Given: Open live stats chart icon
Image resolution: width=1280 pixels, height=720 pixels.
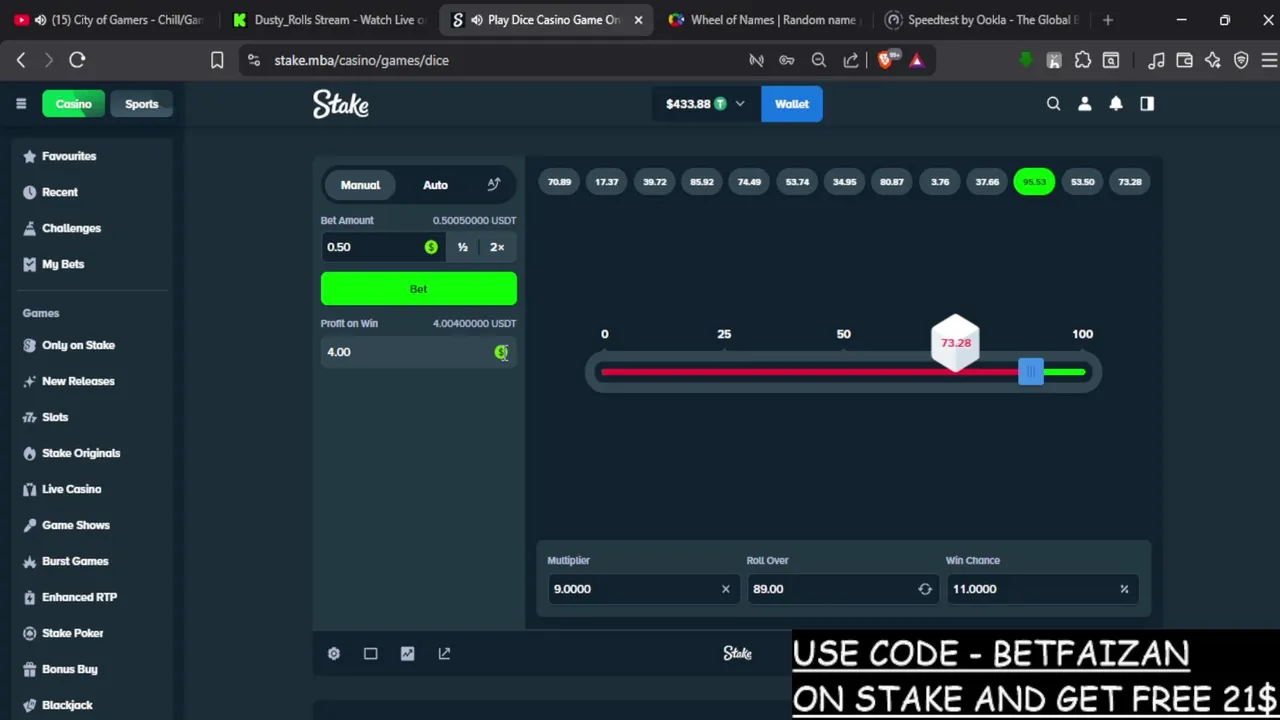Looking at the screenshot, I should click(407, 653).
